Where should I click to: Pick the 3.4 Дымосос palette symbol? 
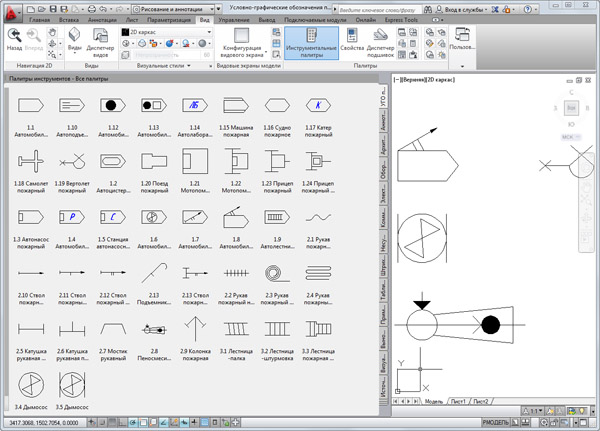(x=33, y=383)
